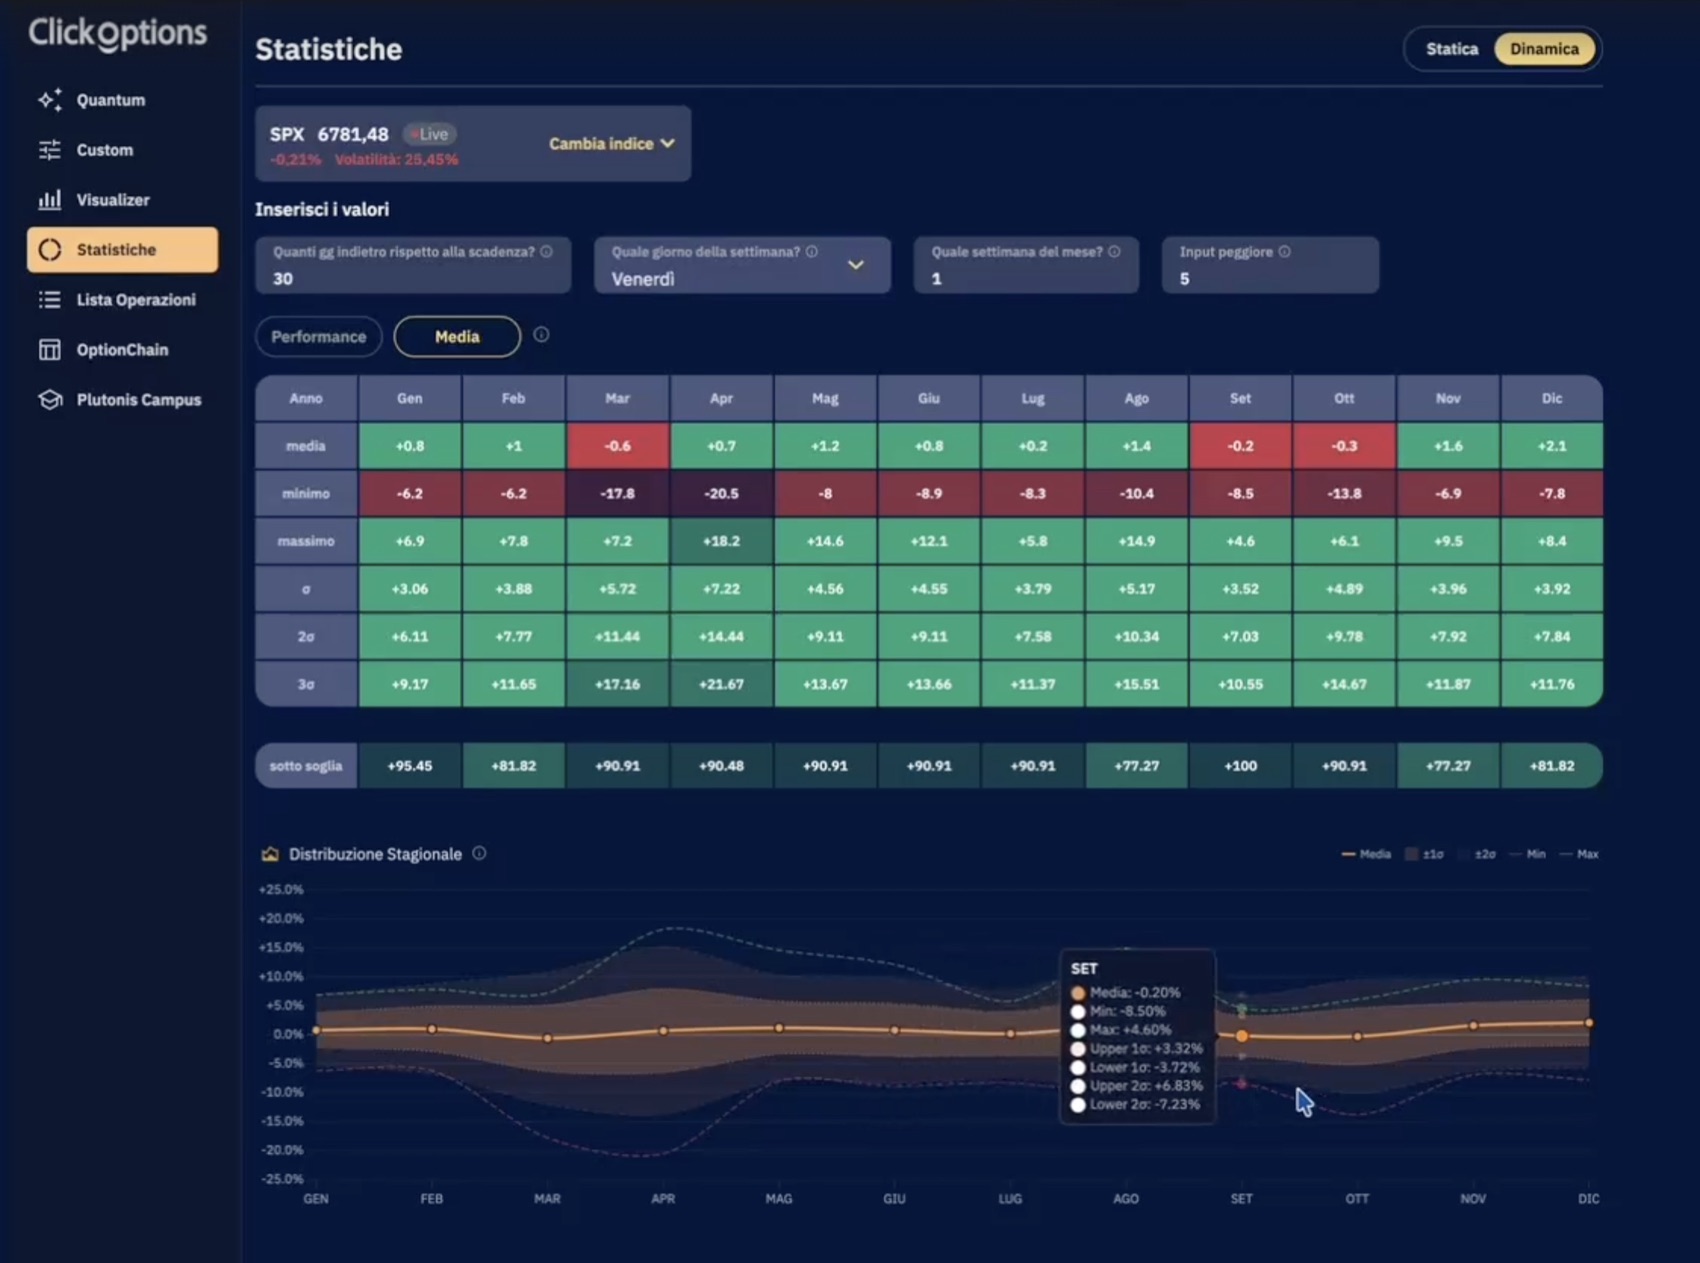The height and width of the screenshot is (1263, 1700).
Task: Toggle the ±2σ band in chart legend
Action: [1478, 854]
